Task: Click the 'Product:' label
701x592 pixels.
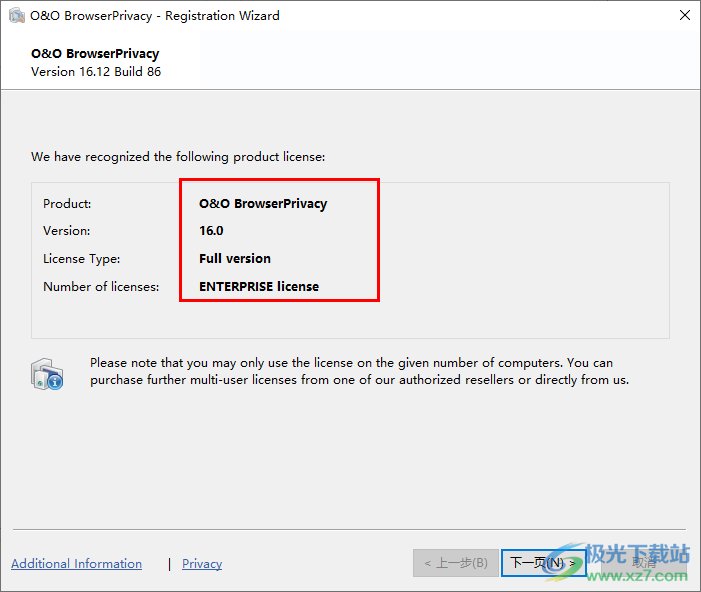Action: pos(67,204)
